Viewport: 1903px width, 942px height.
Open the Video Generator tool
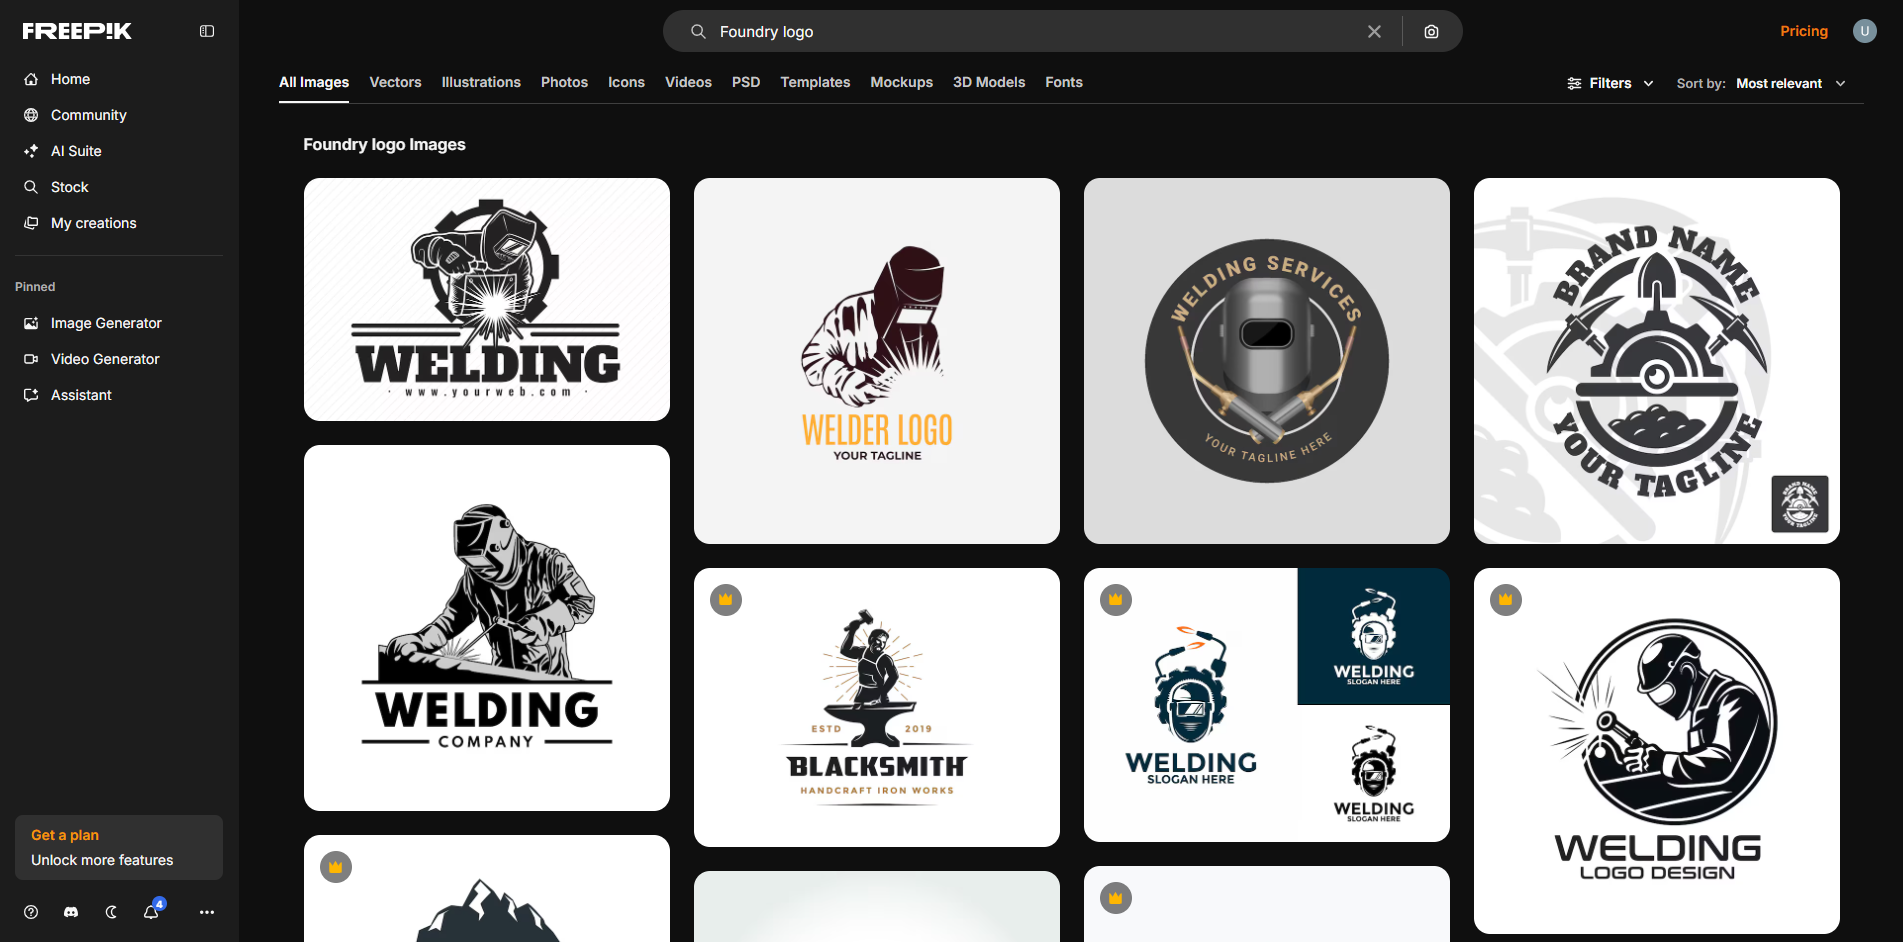[x=104, y=358]
